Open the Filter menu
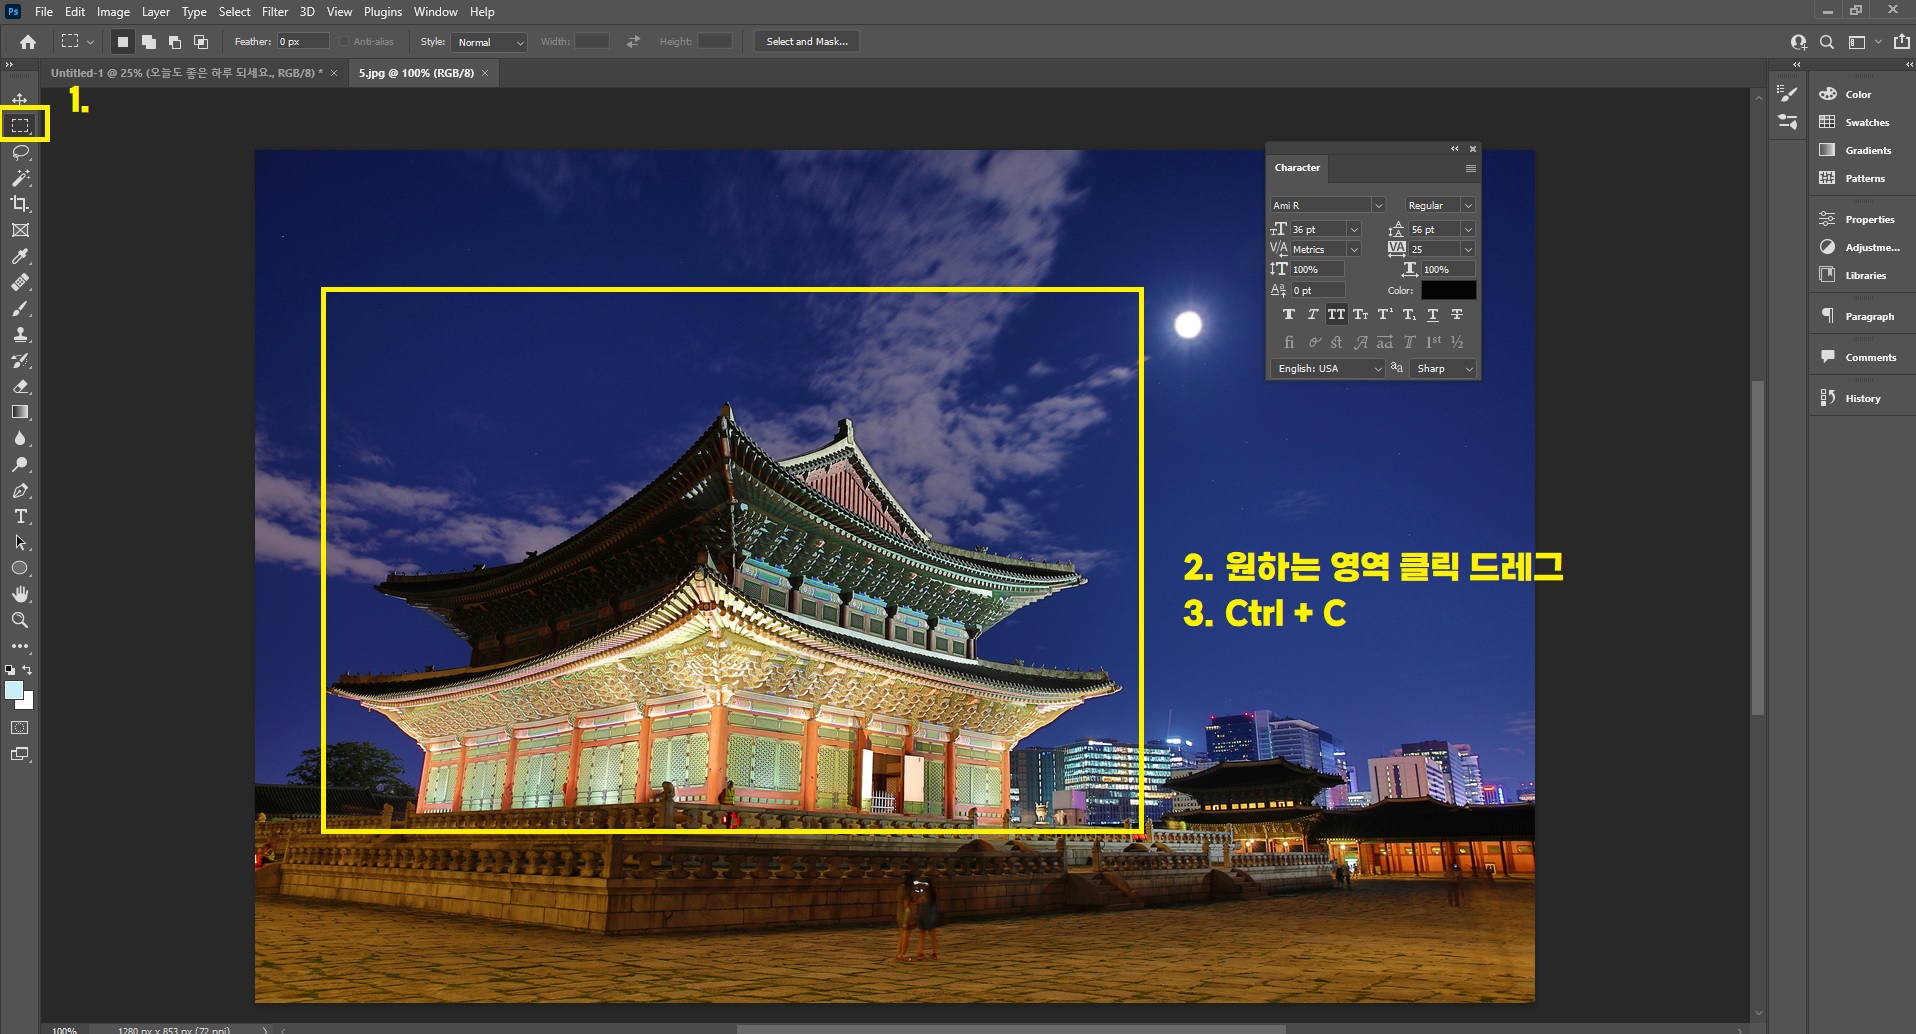 [275, 12]
